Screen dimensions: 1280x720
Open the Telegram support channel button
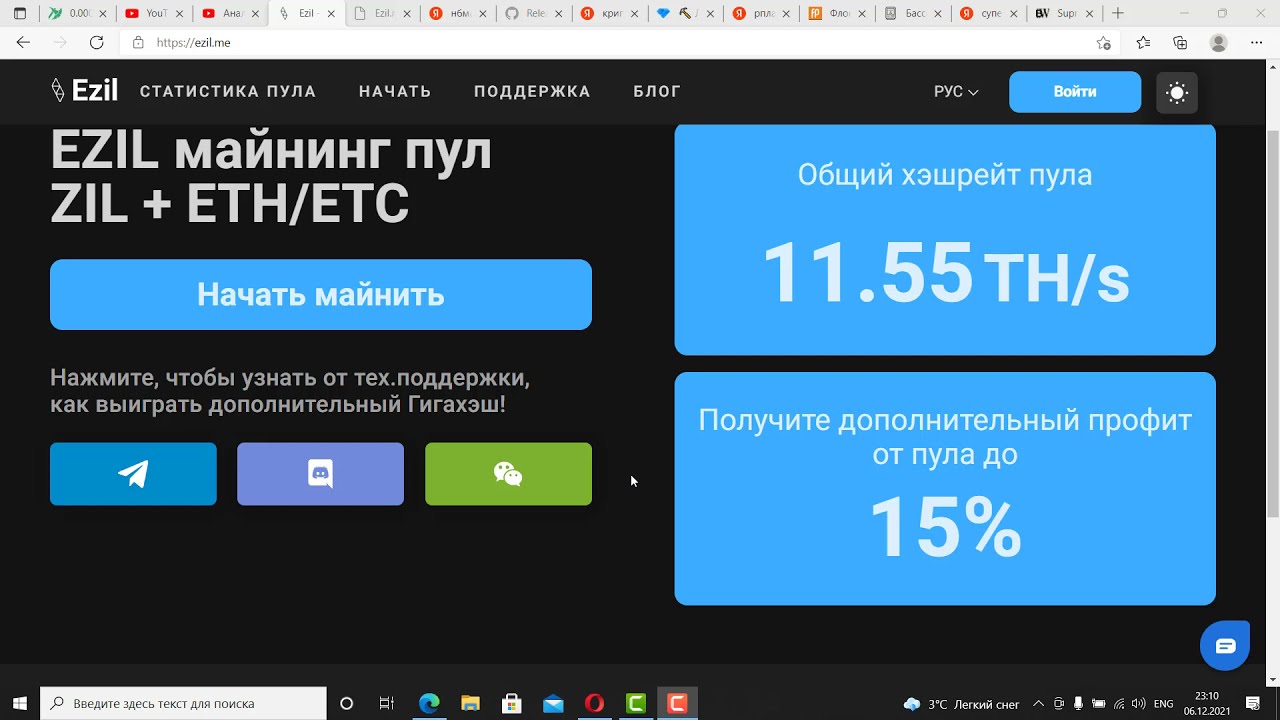133,474
